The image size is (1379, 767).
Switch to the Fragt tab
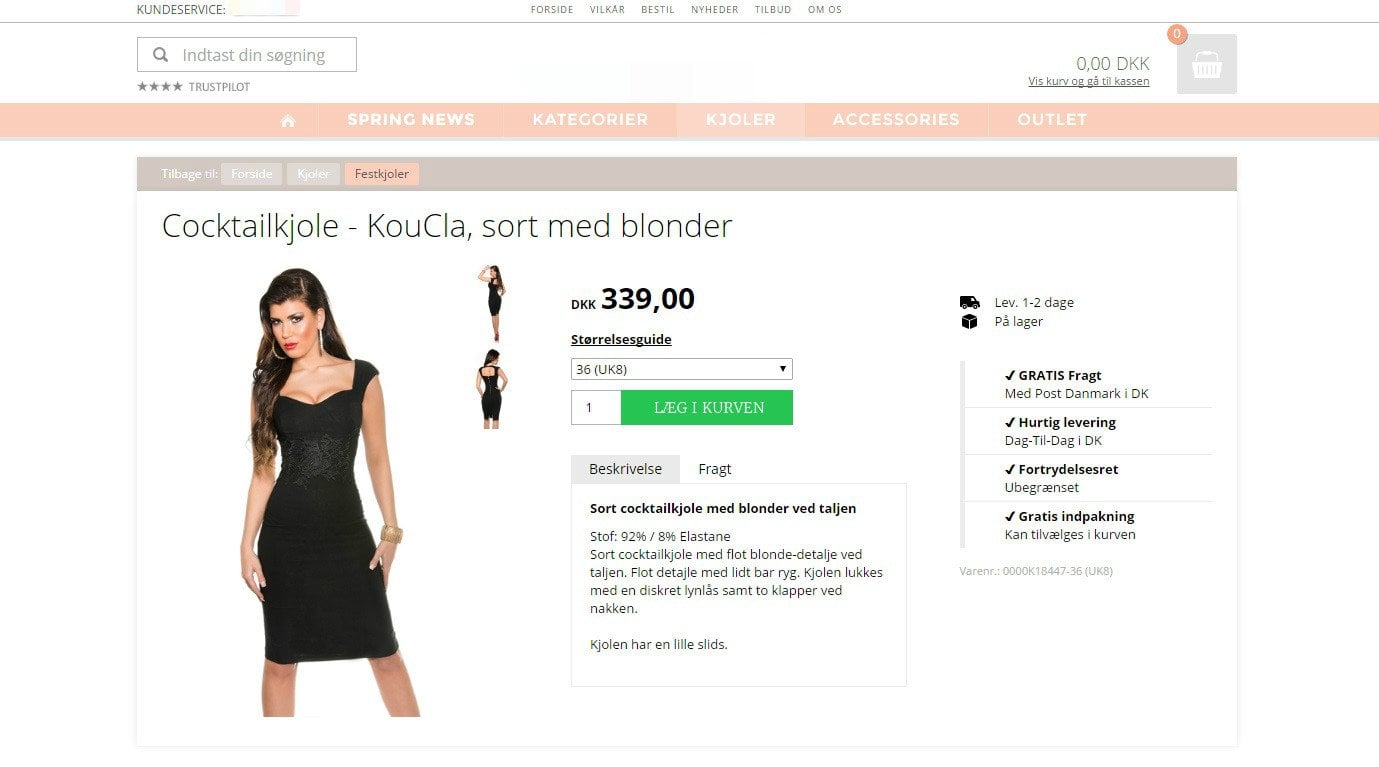(x=715, y=469)
